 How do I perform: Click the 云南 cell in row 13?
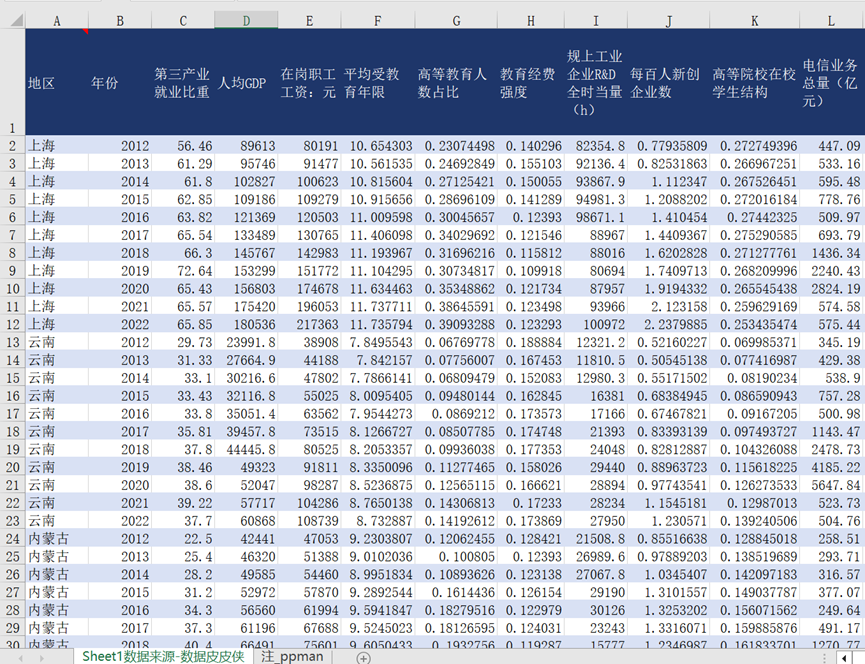[x=57, y=342]
